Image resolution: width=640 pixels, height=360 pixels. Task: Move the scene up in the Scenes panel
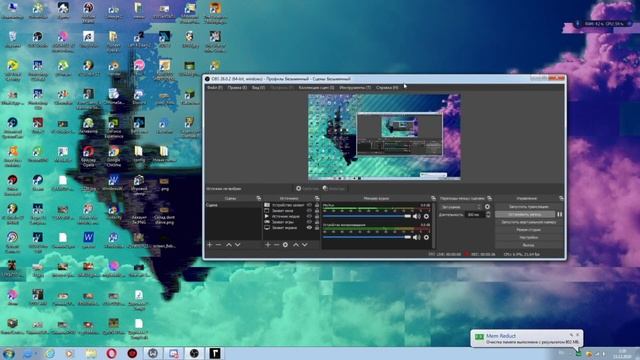pyautogui.click(x=229, y=244)
